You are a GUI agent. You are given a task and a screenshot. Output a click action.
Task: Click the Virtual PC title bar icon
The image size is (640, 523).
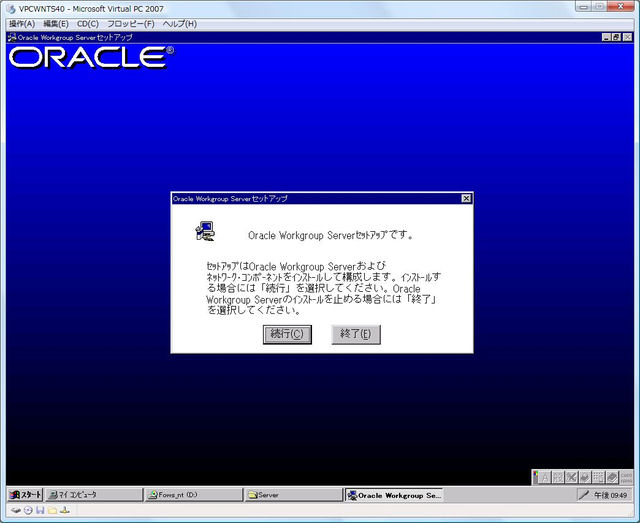pyautogui.click(x=11, y=9)
